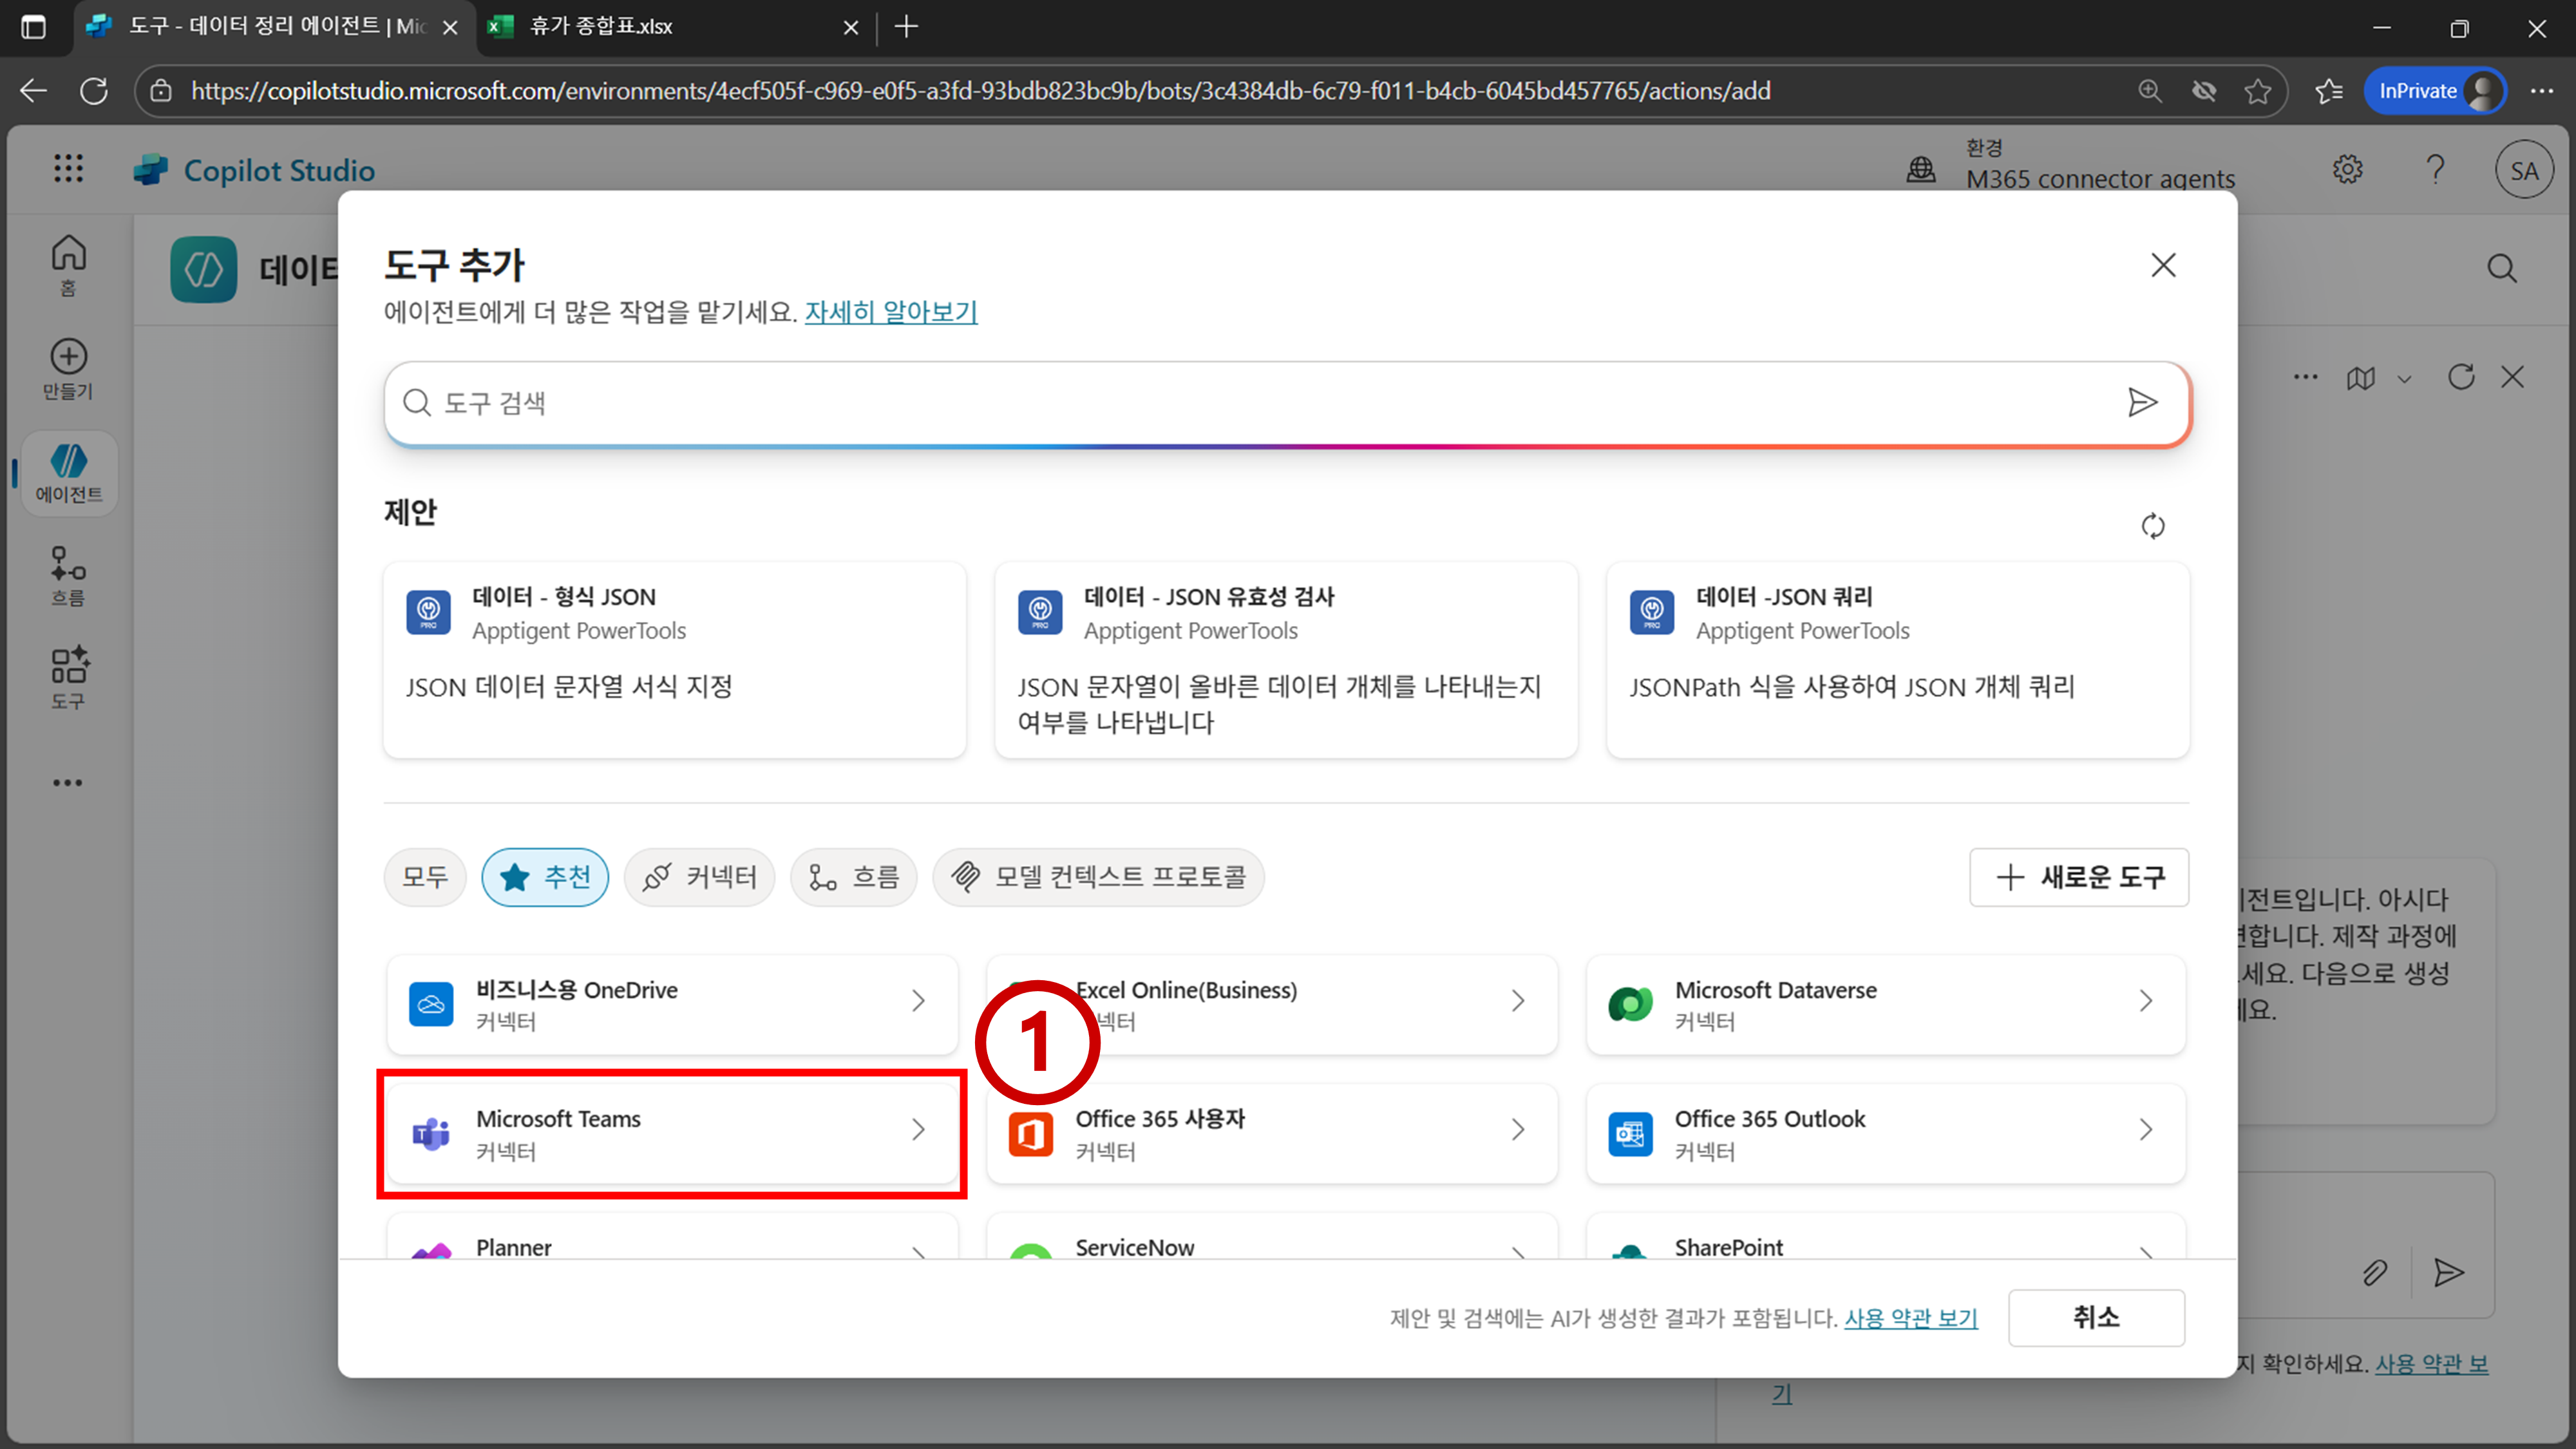Expand the 비즈니스용 OneDrive connector
Viewport: 2576px width, 1449px height.
(671, 1004)
